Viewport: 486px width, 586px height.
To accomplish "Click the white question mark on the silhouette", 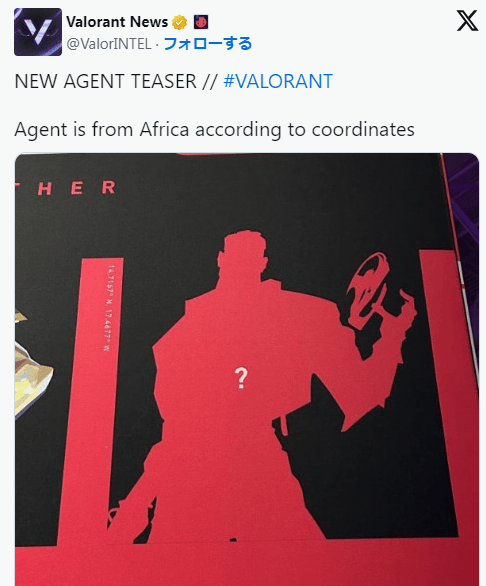I will pyautogui.click(x=241, y=378).
